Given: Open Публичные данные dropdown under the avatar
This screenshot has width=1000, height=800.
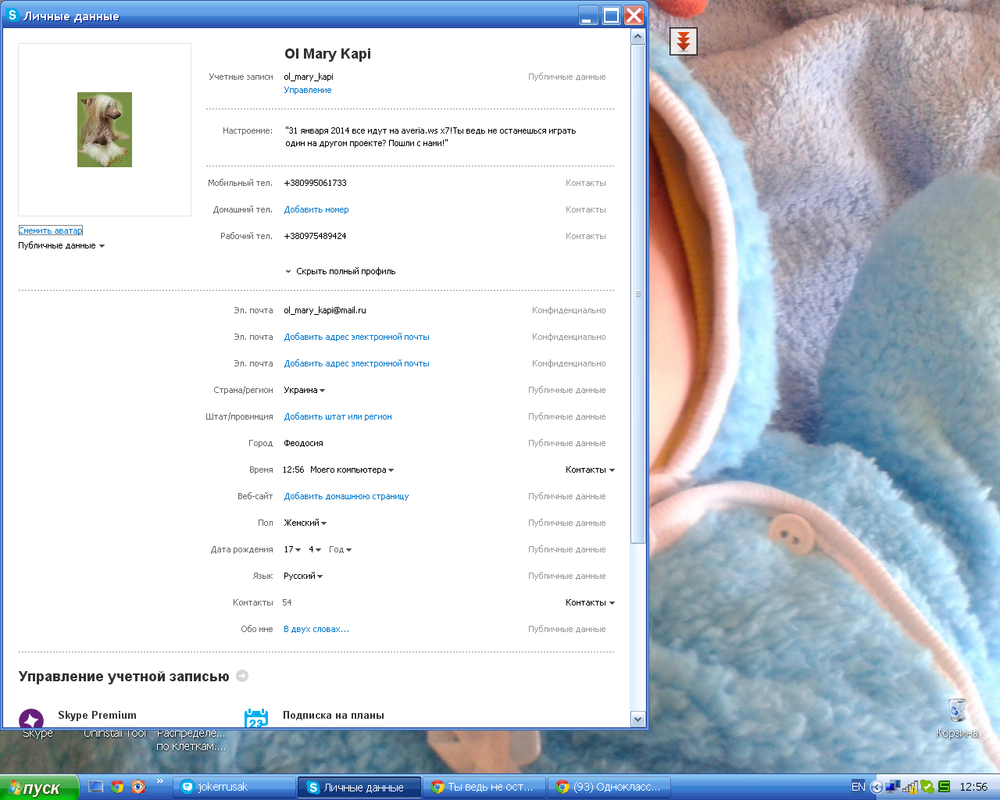Looking at the screenshot, I should point(61,245).
